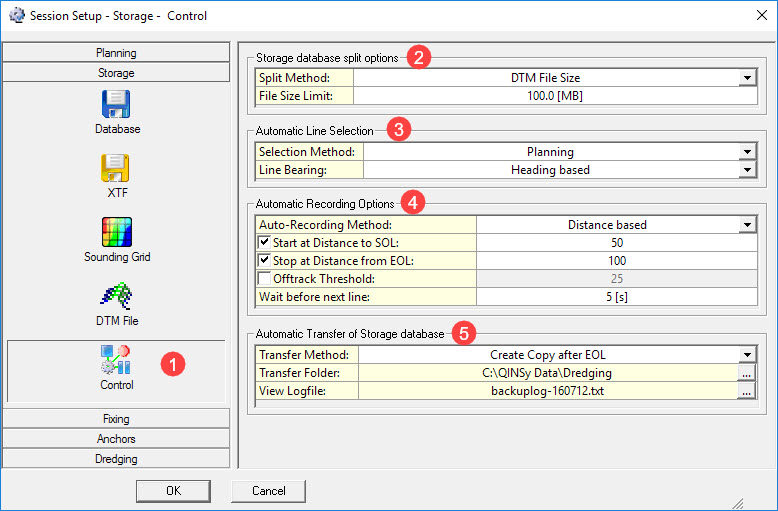Browse for the Transfer Folder path
778x511 pixels.
[x=746, y=373]
